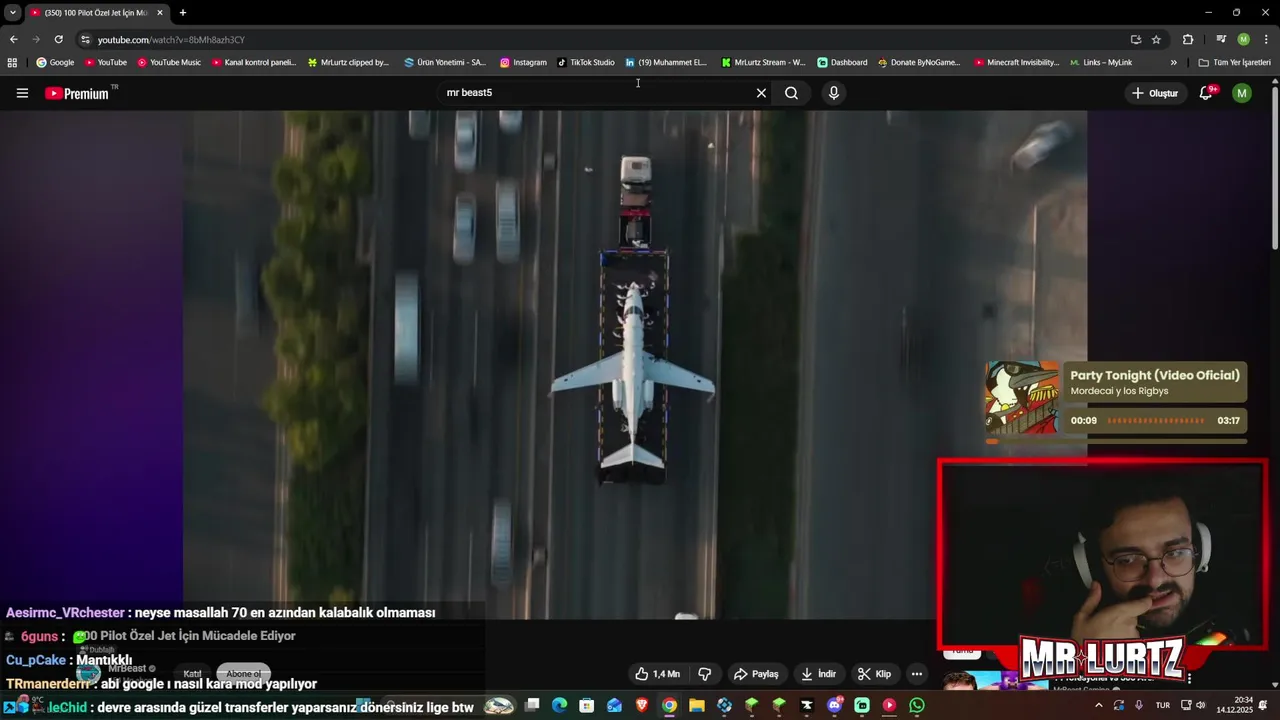Open the Instagram bookmark

[x=523, y=62]
